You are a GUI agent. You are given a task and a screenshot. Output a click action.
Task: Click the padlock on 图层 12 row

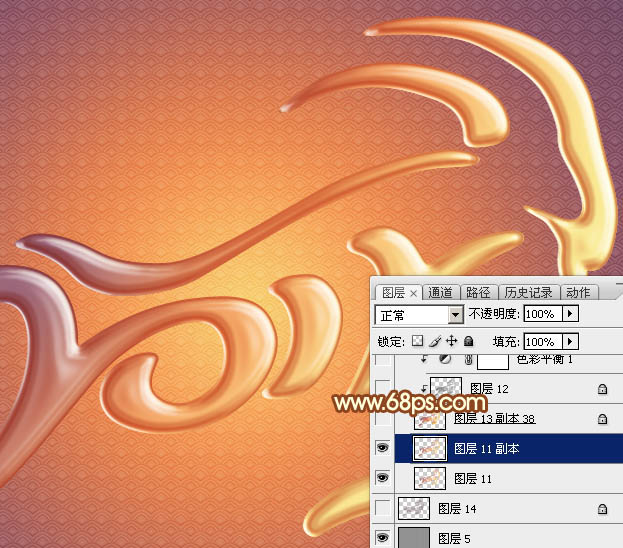(602, 389)
